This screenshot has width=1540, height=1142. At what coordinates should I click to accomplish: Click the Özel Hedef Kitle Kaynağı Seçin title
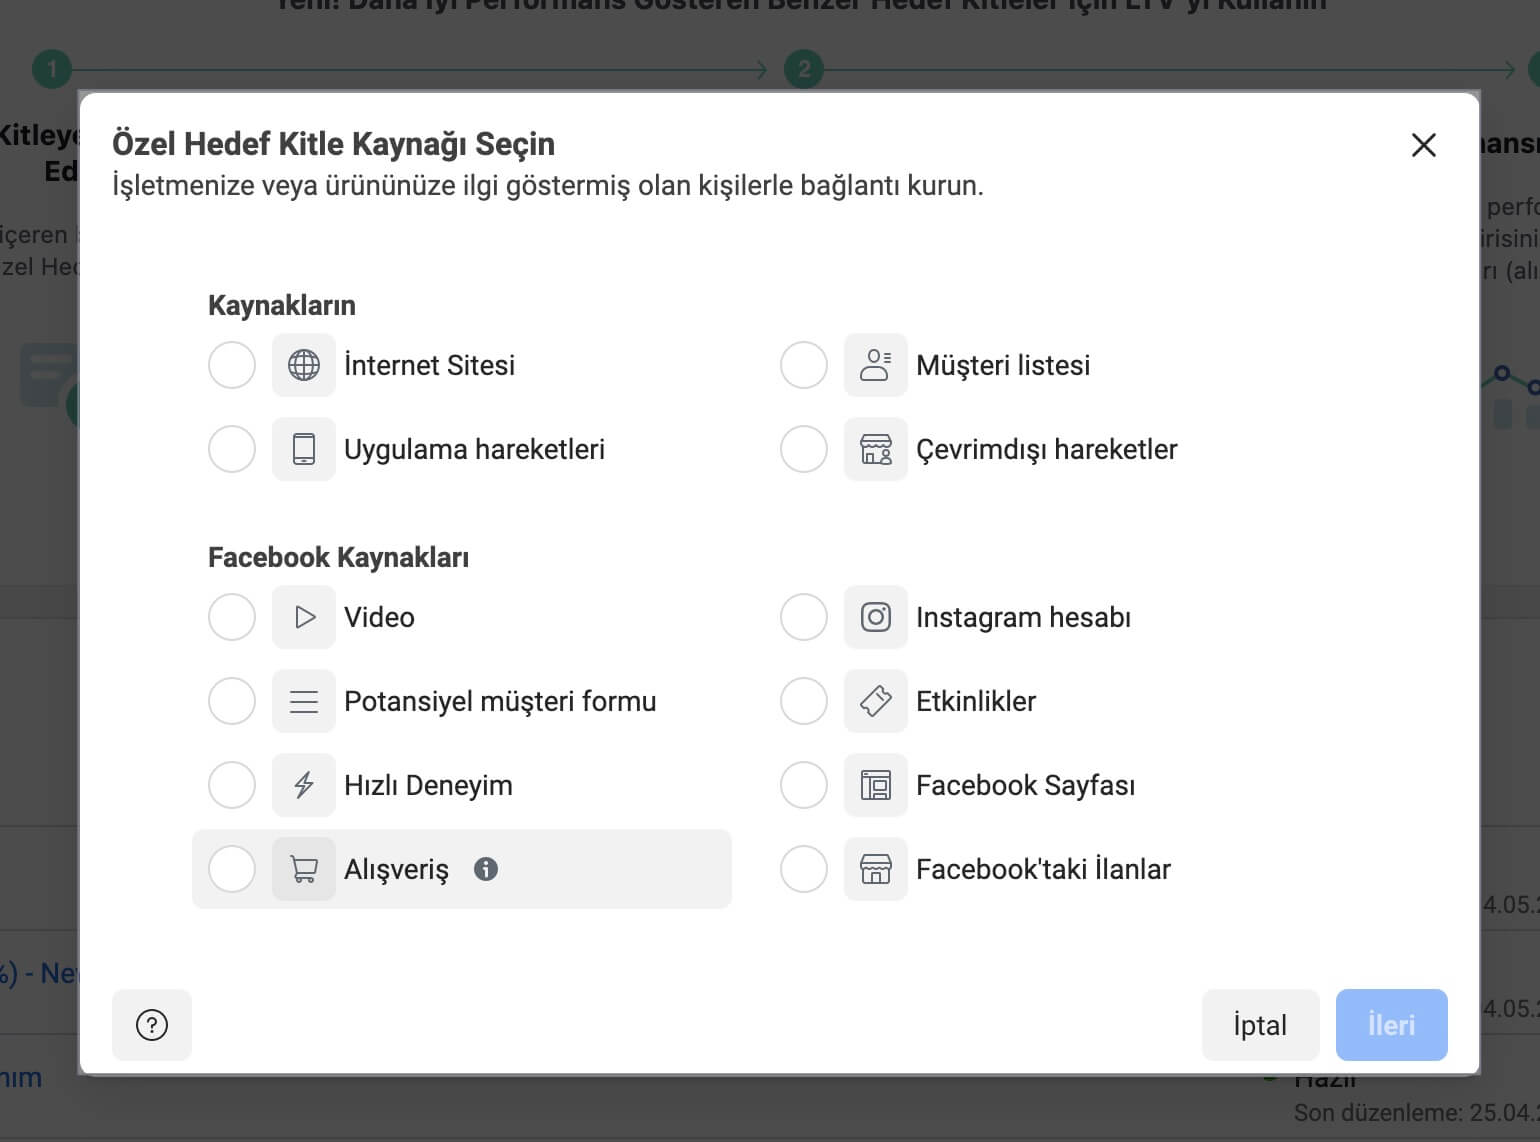(x=333, y=144)
